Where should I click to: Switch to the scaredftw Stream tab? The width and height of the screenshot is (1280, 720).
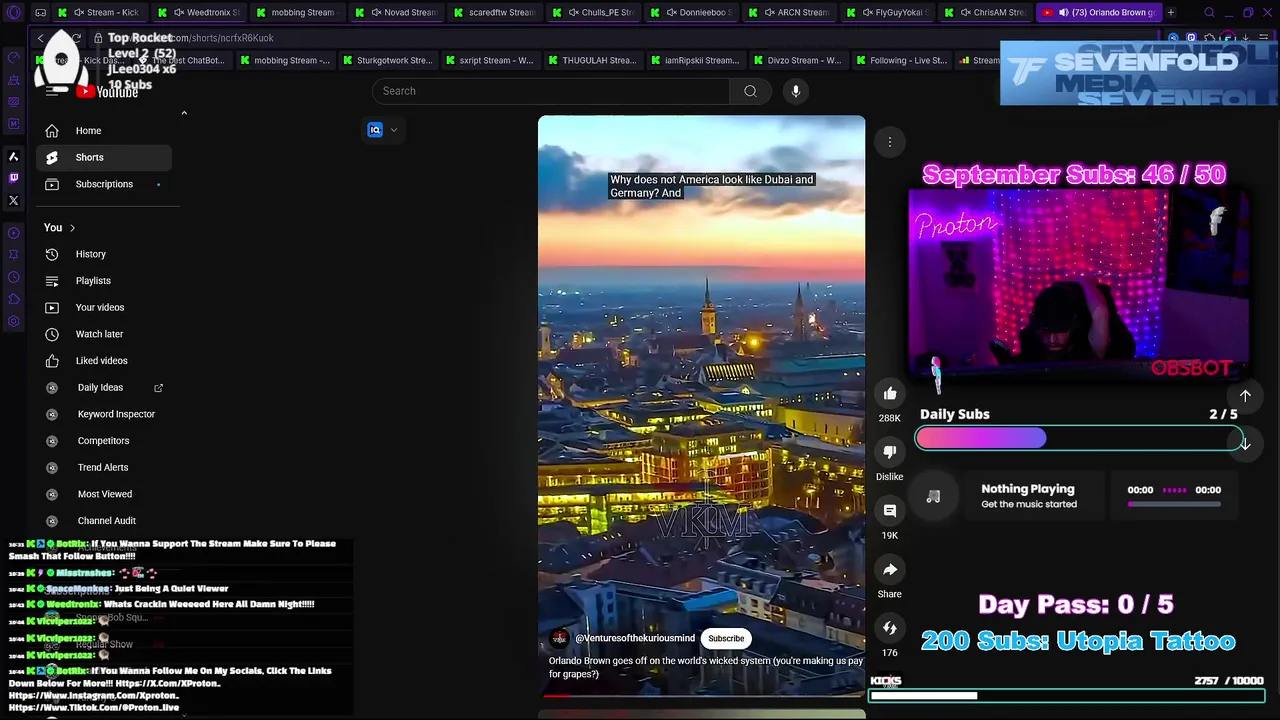coord(494,12)
